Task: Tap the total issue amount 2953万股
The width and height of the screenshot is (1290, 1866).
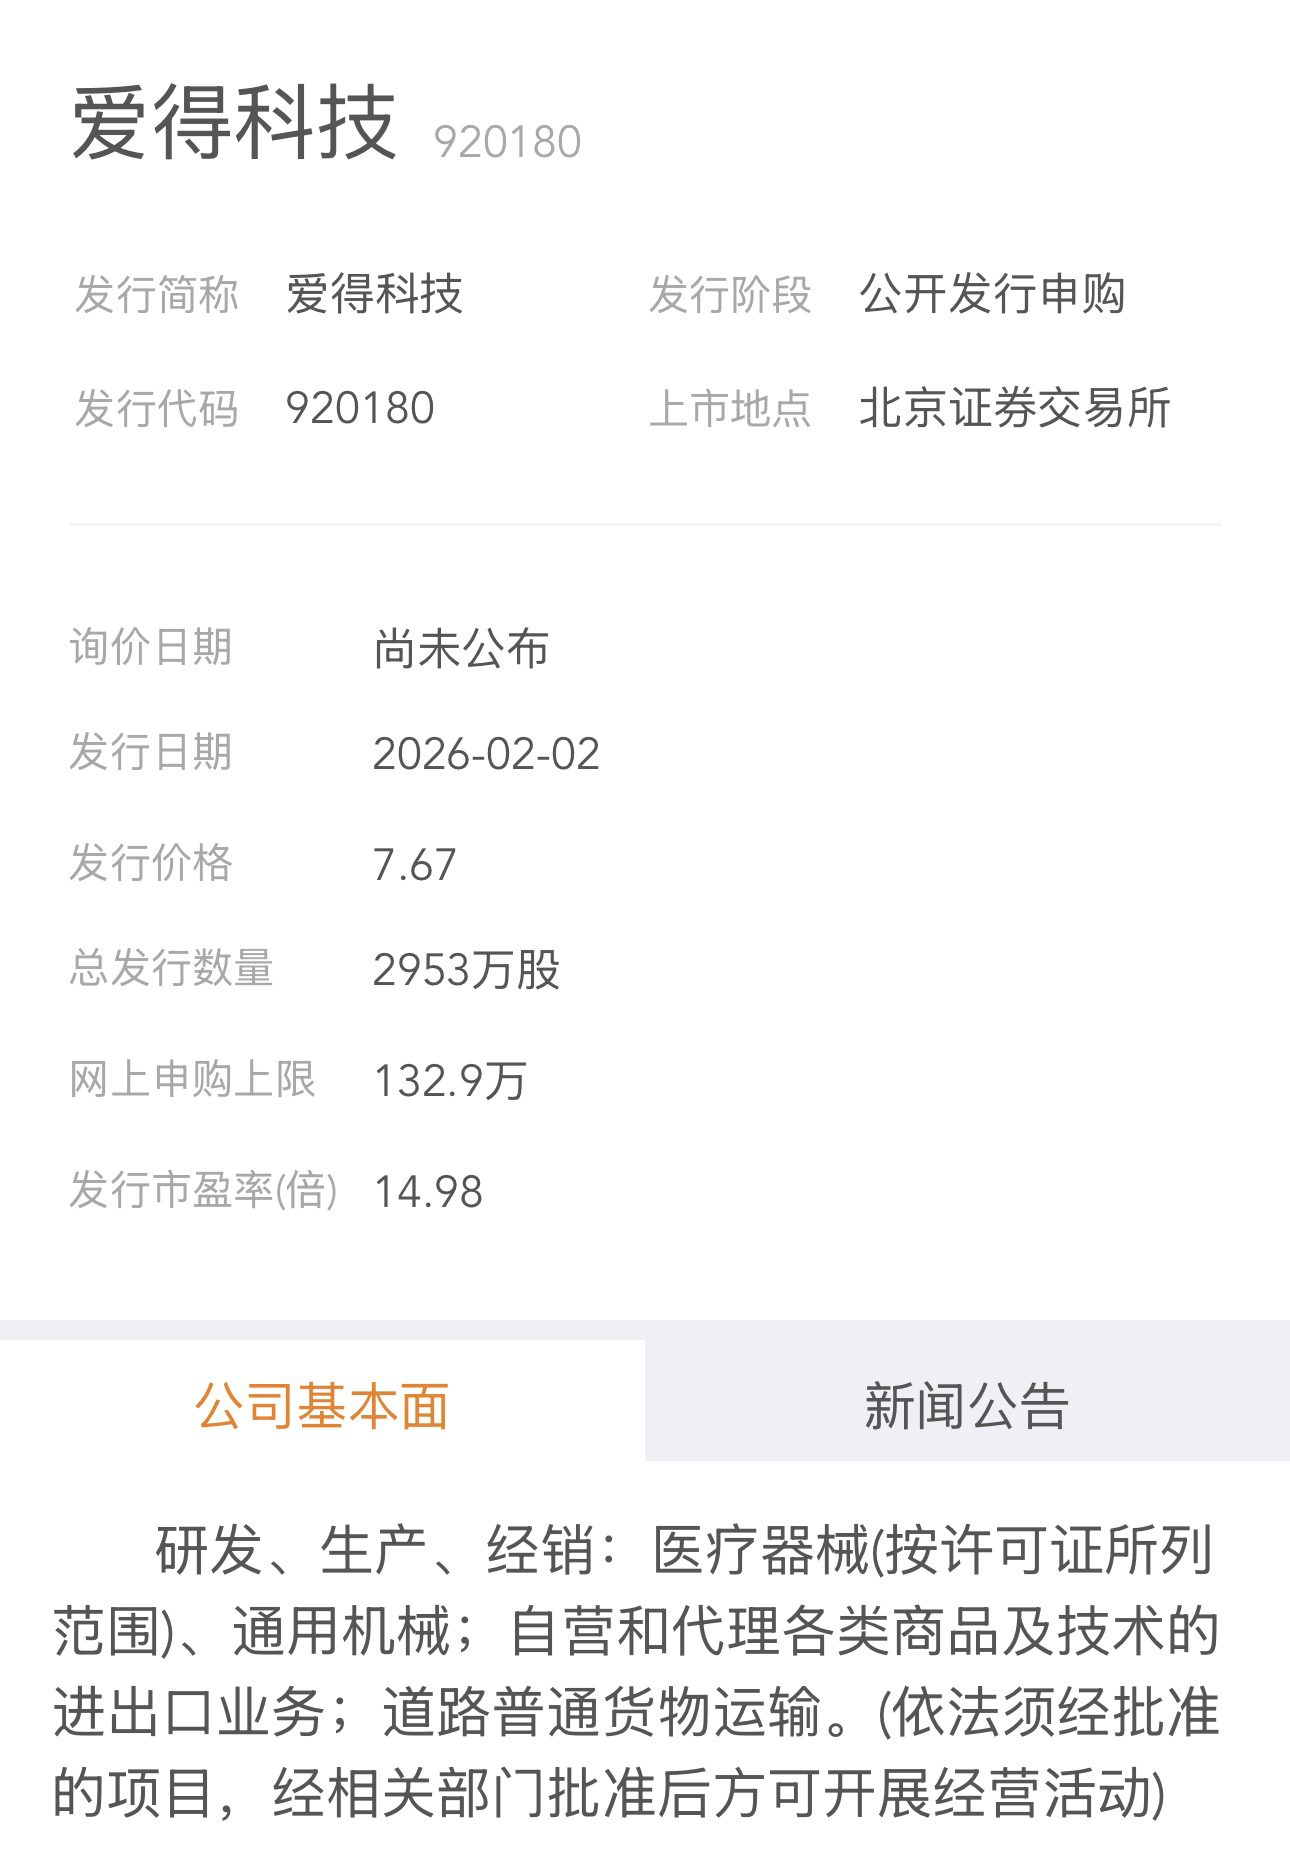Action: [466, 970]
